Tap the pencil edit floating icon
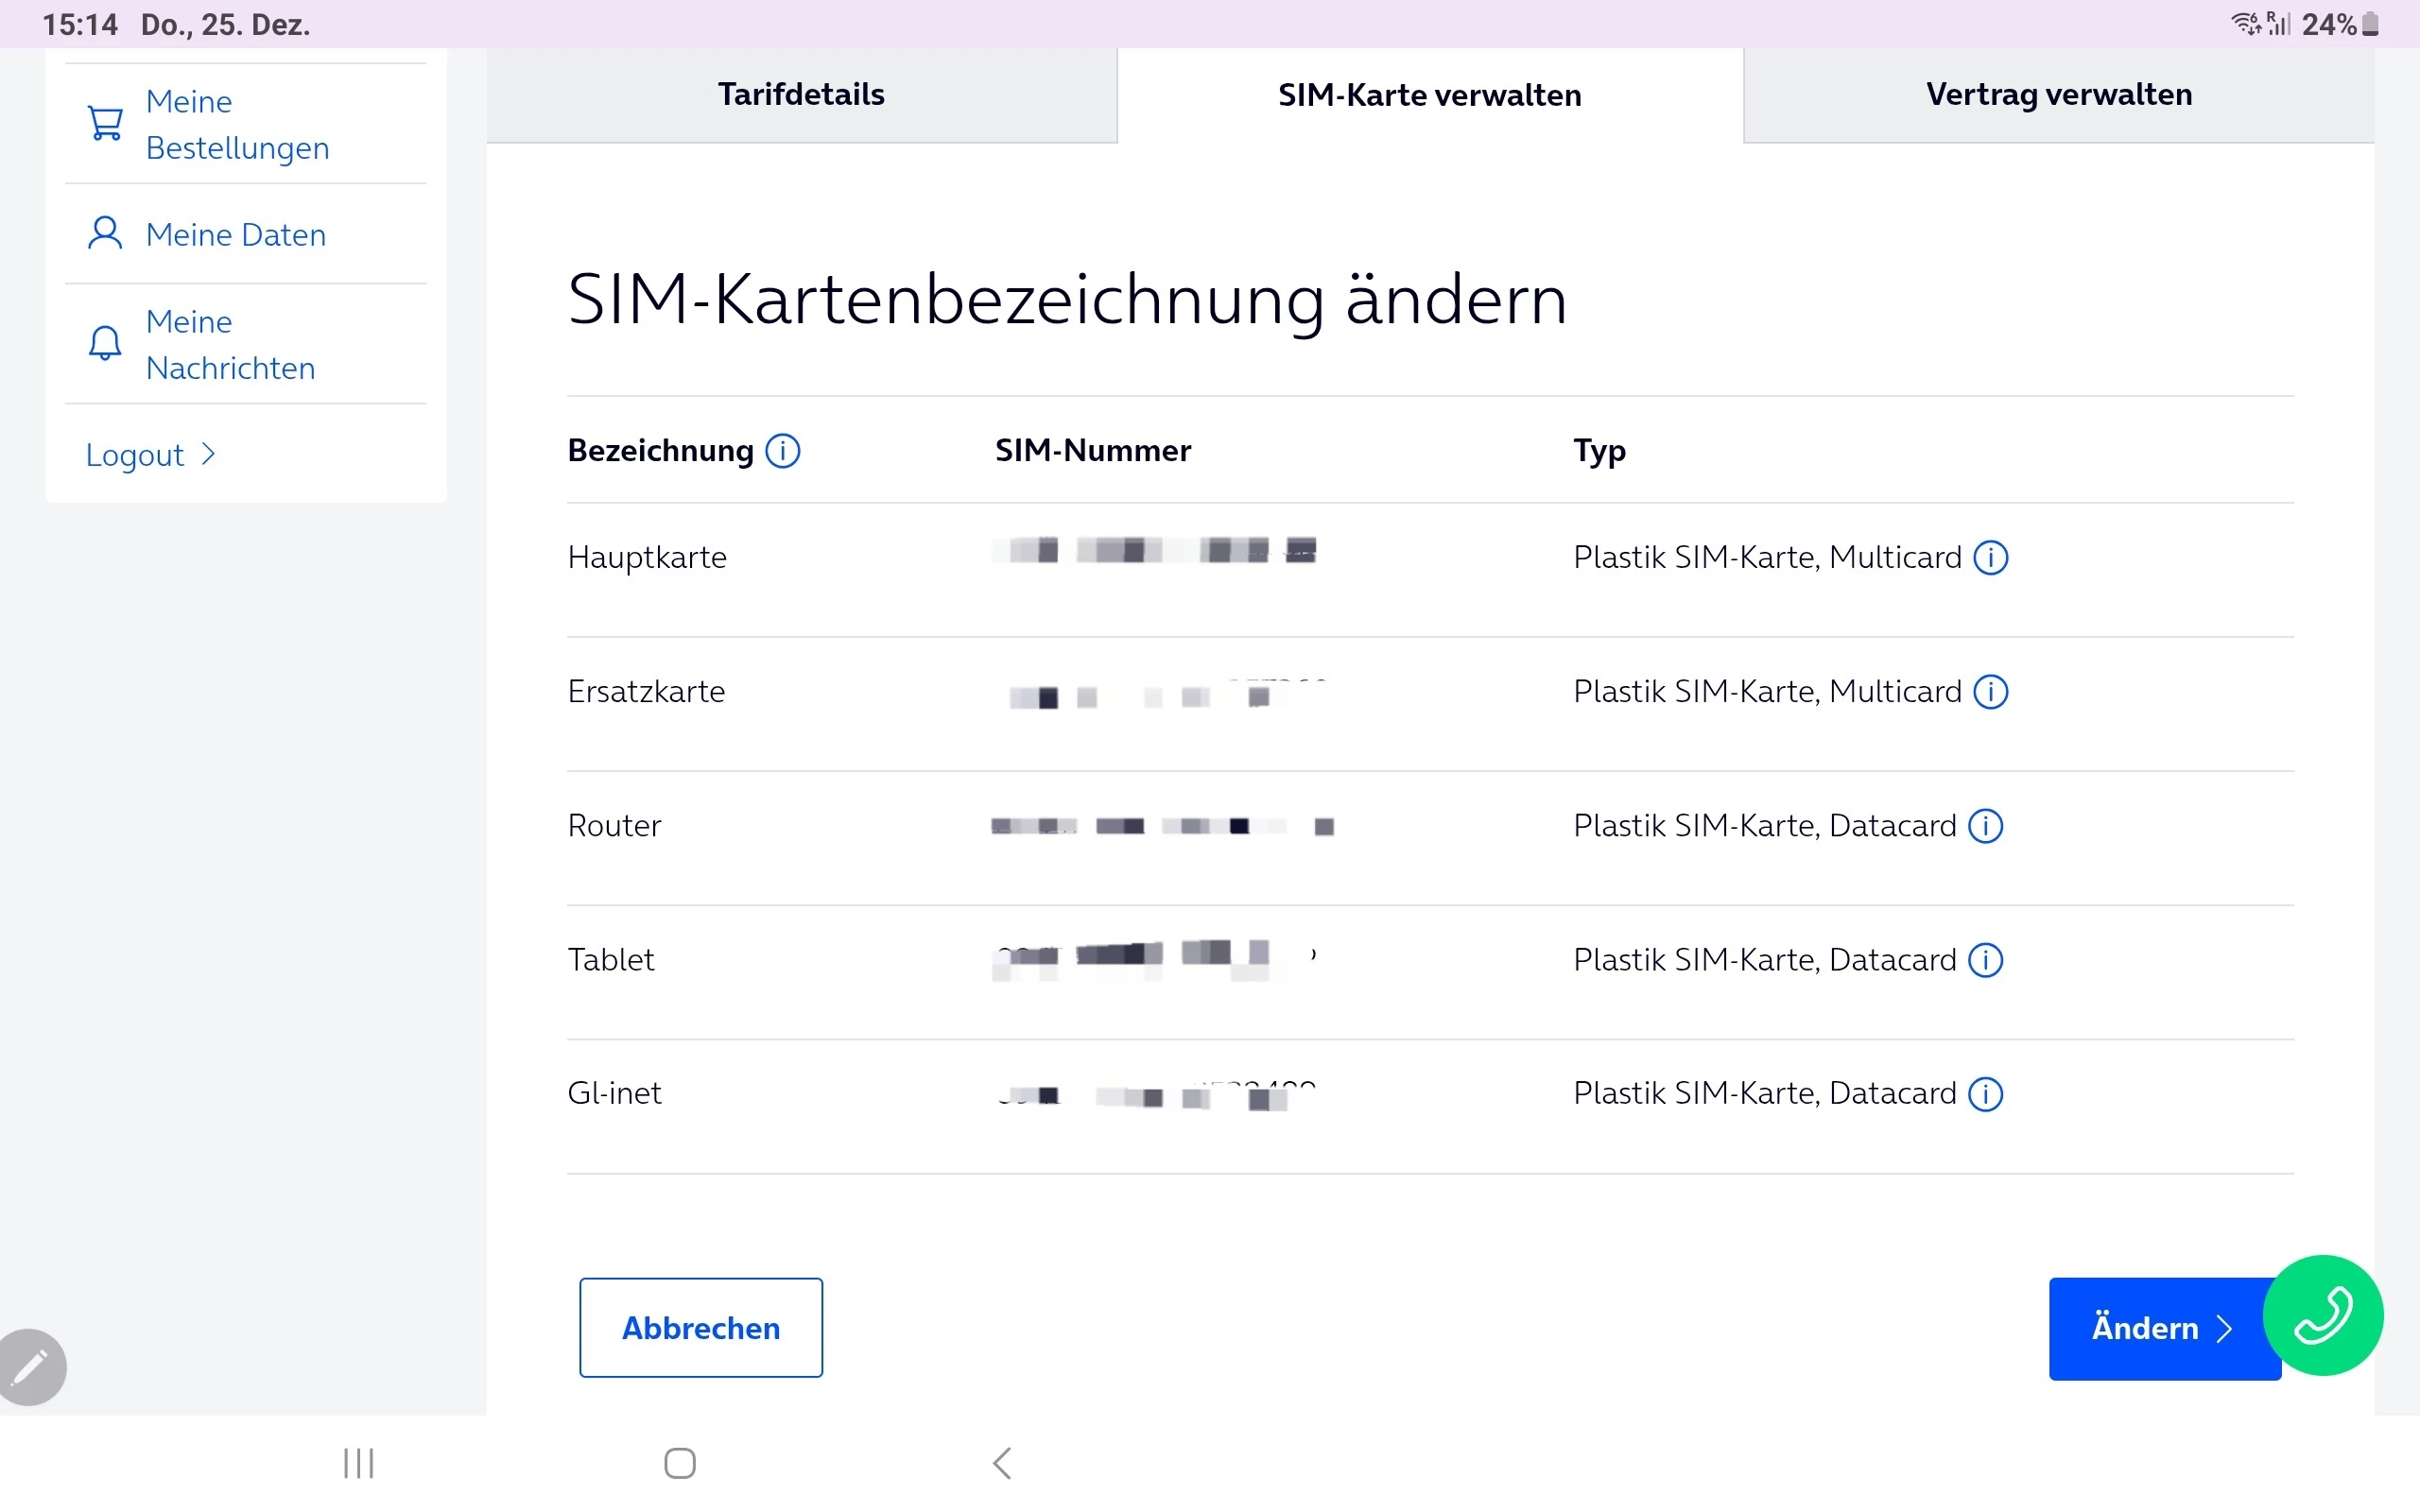The width and height of the screenshot is (2420, 1512). pos(32,1366)
